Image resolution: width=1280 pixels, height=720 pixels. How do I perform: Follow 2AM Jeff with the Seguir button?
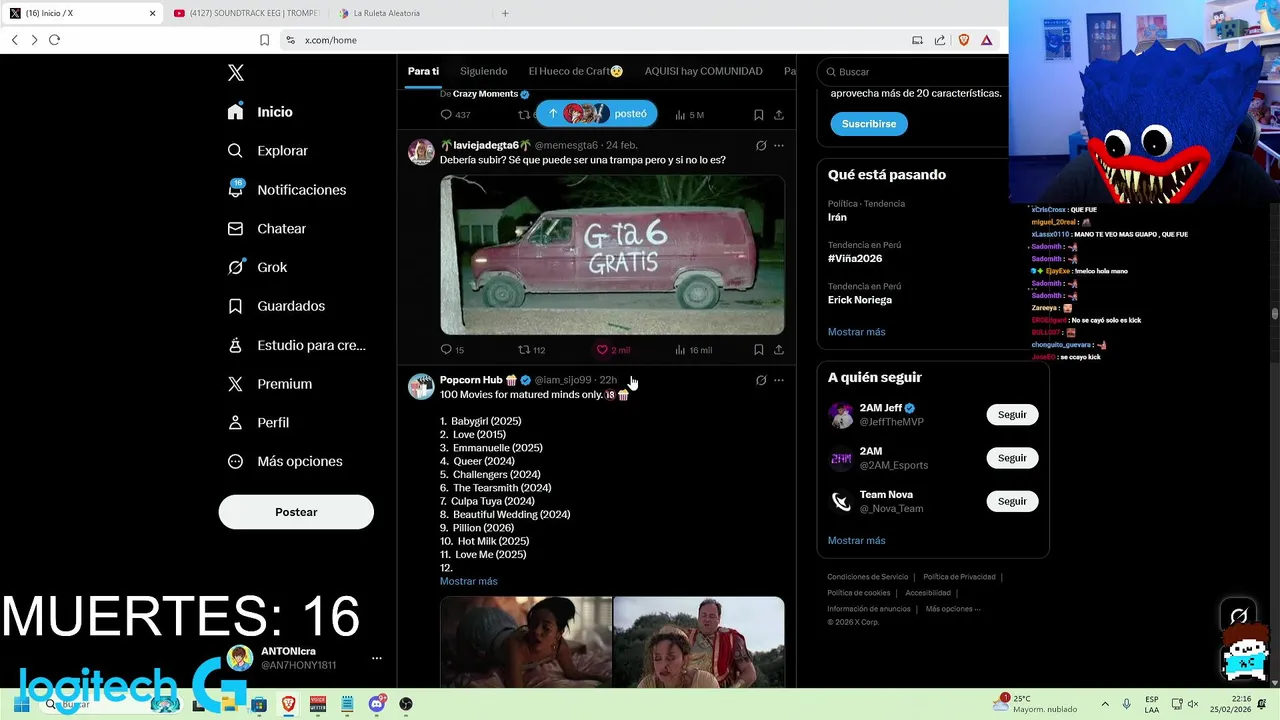click(x=1012, y=415)
